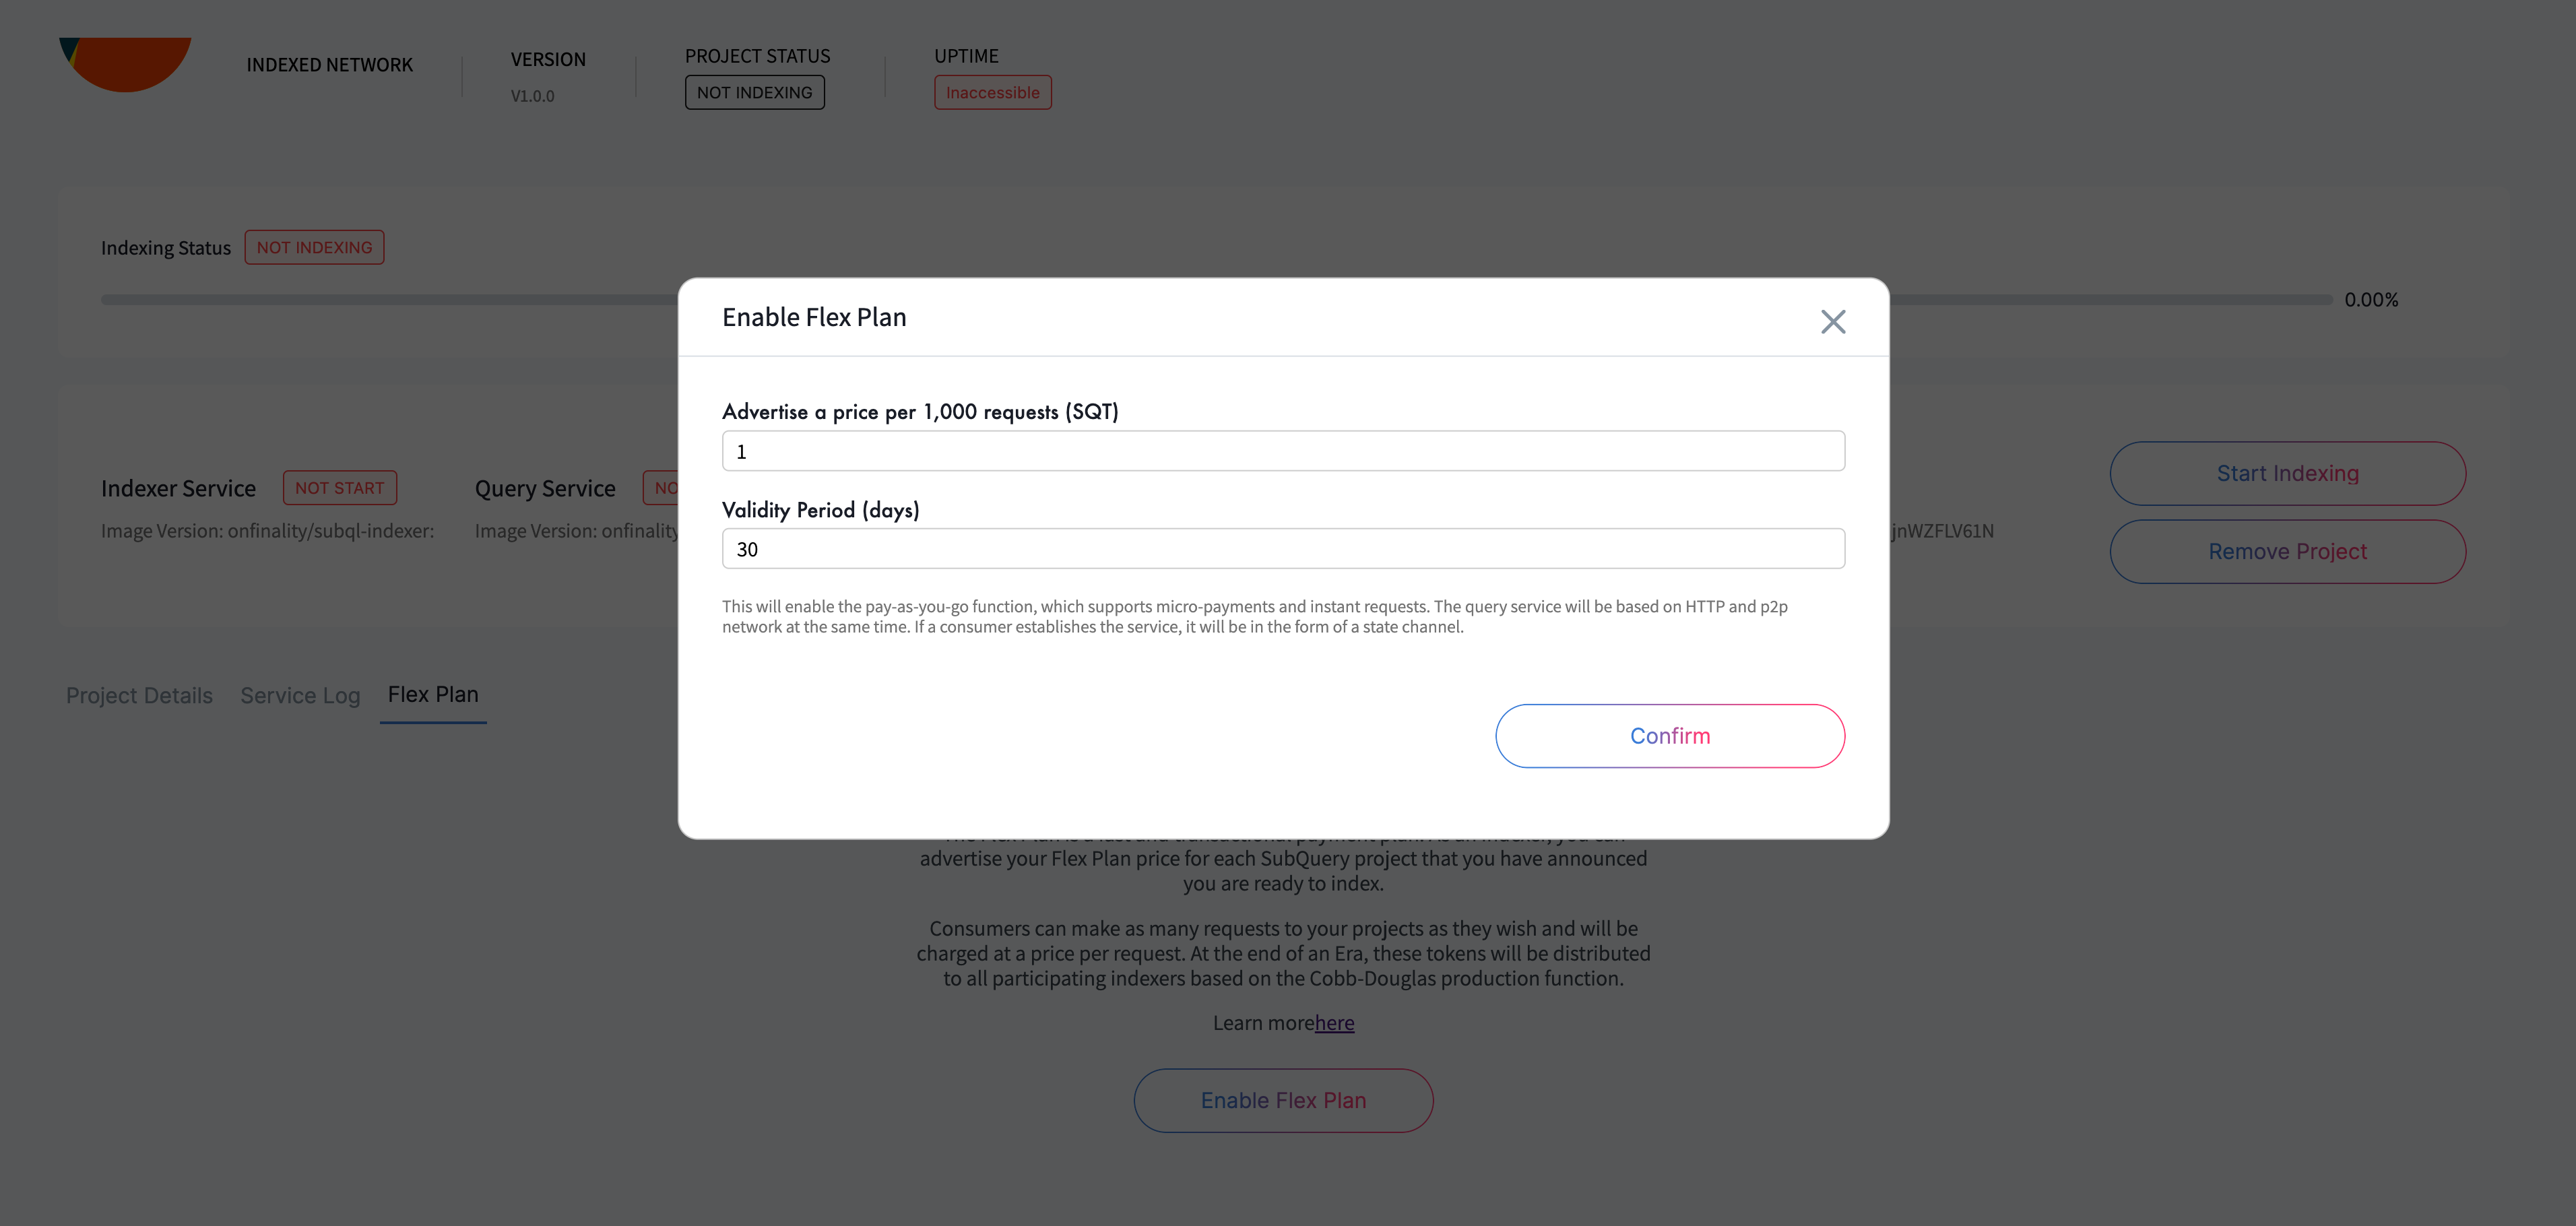
Task: Click the Remove Project button
Action: (x=2287, y=551)
